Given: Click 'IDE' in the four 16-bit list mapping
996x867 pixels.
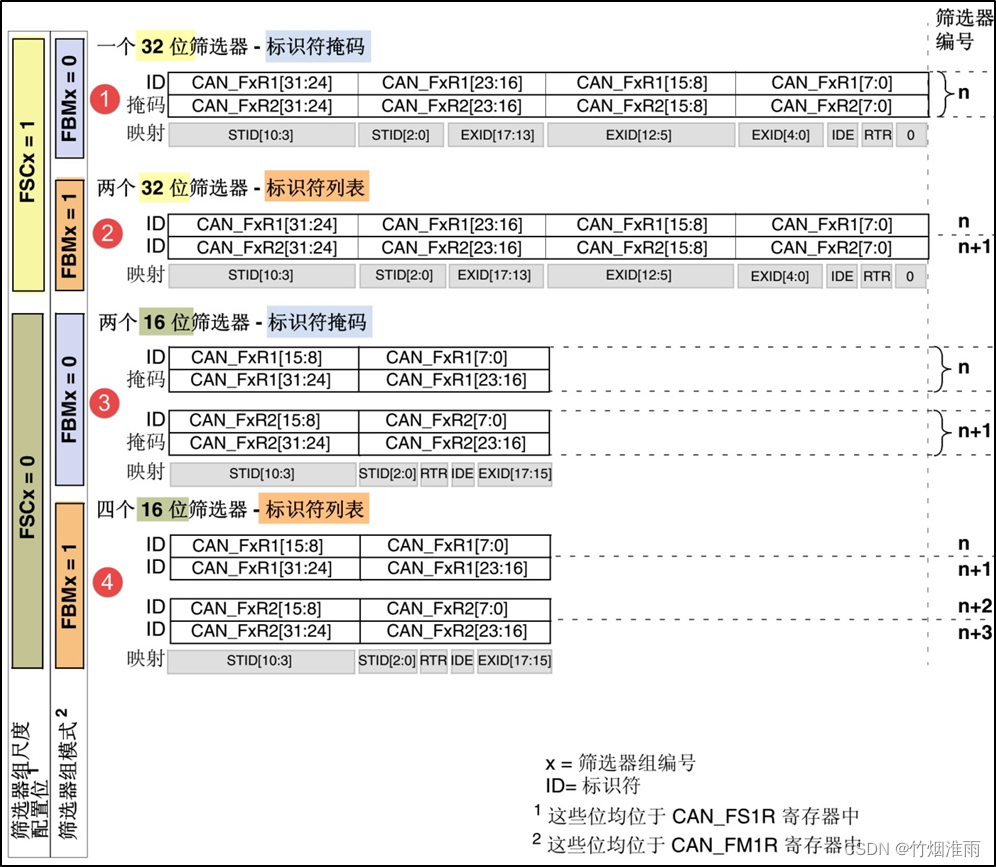Looking at the screenshot, I should [462, 661].
